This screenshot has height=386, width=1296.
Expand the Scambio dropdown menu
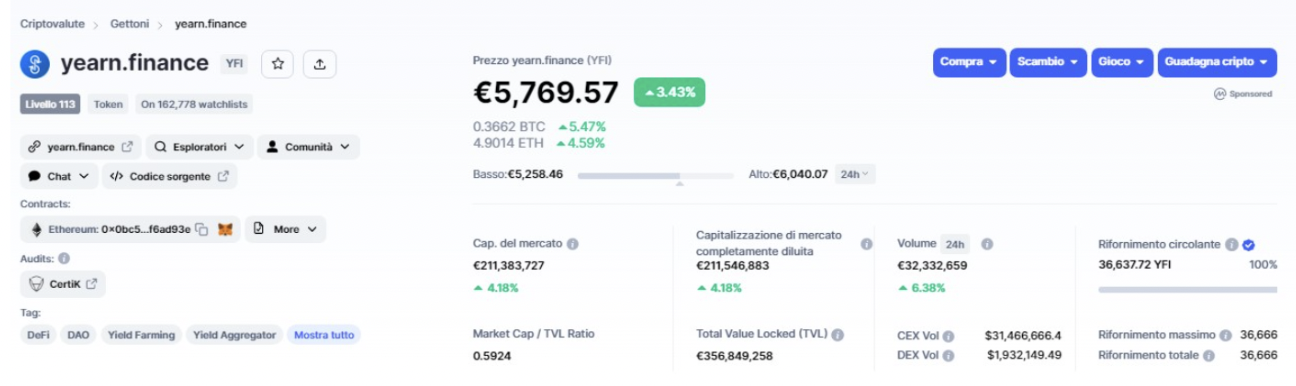click(1047, 62)
